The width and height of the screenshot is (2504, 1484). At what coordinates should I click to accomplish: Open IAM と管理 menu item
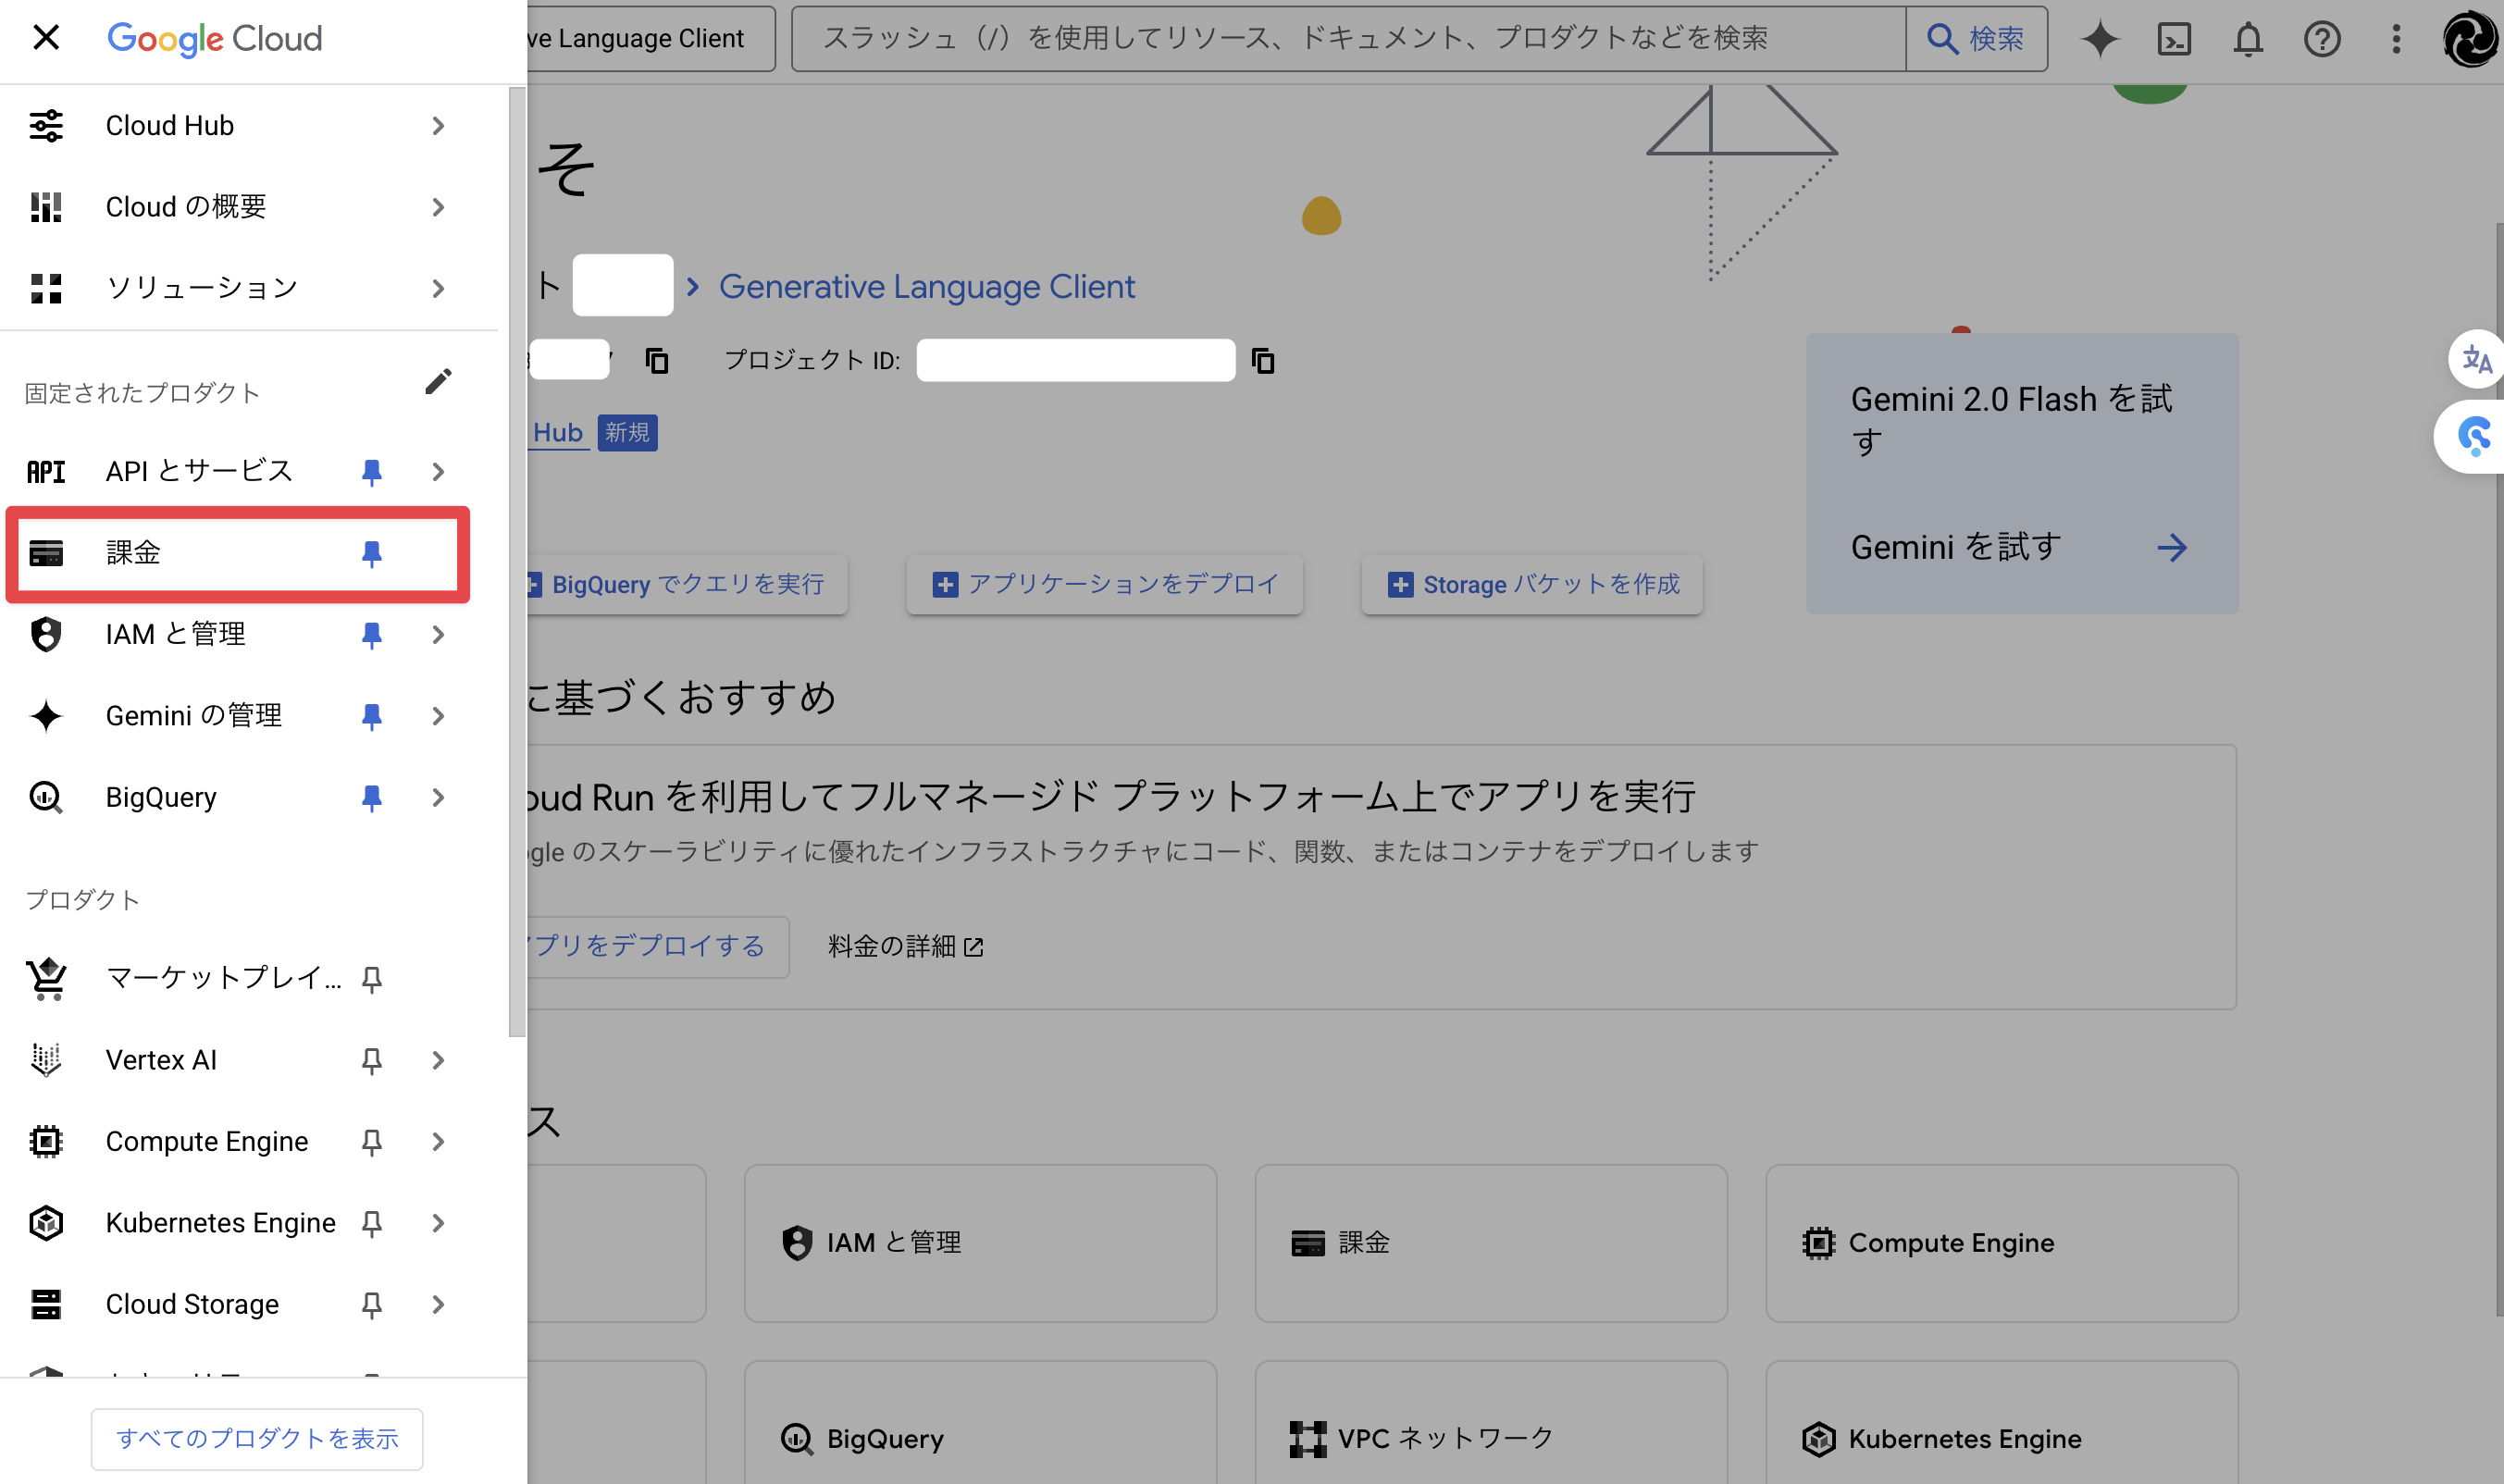(176, 634)
